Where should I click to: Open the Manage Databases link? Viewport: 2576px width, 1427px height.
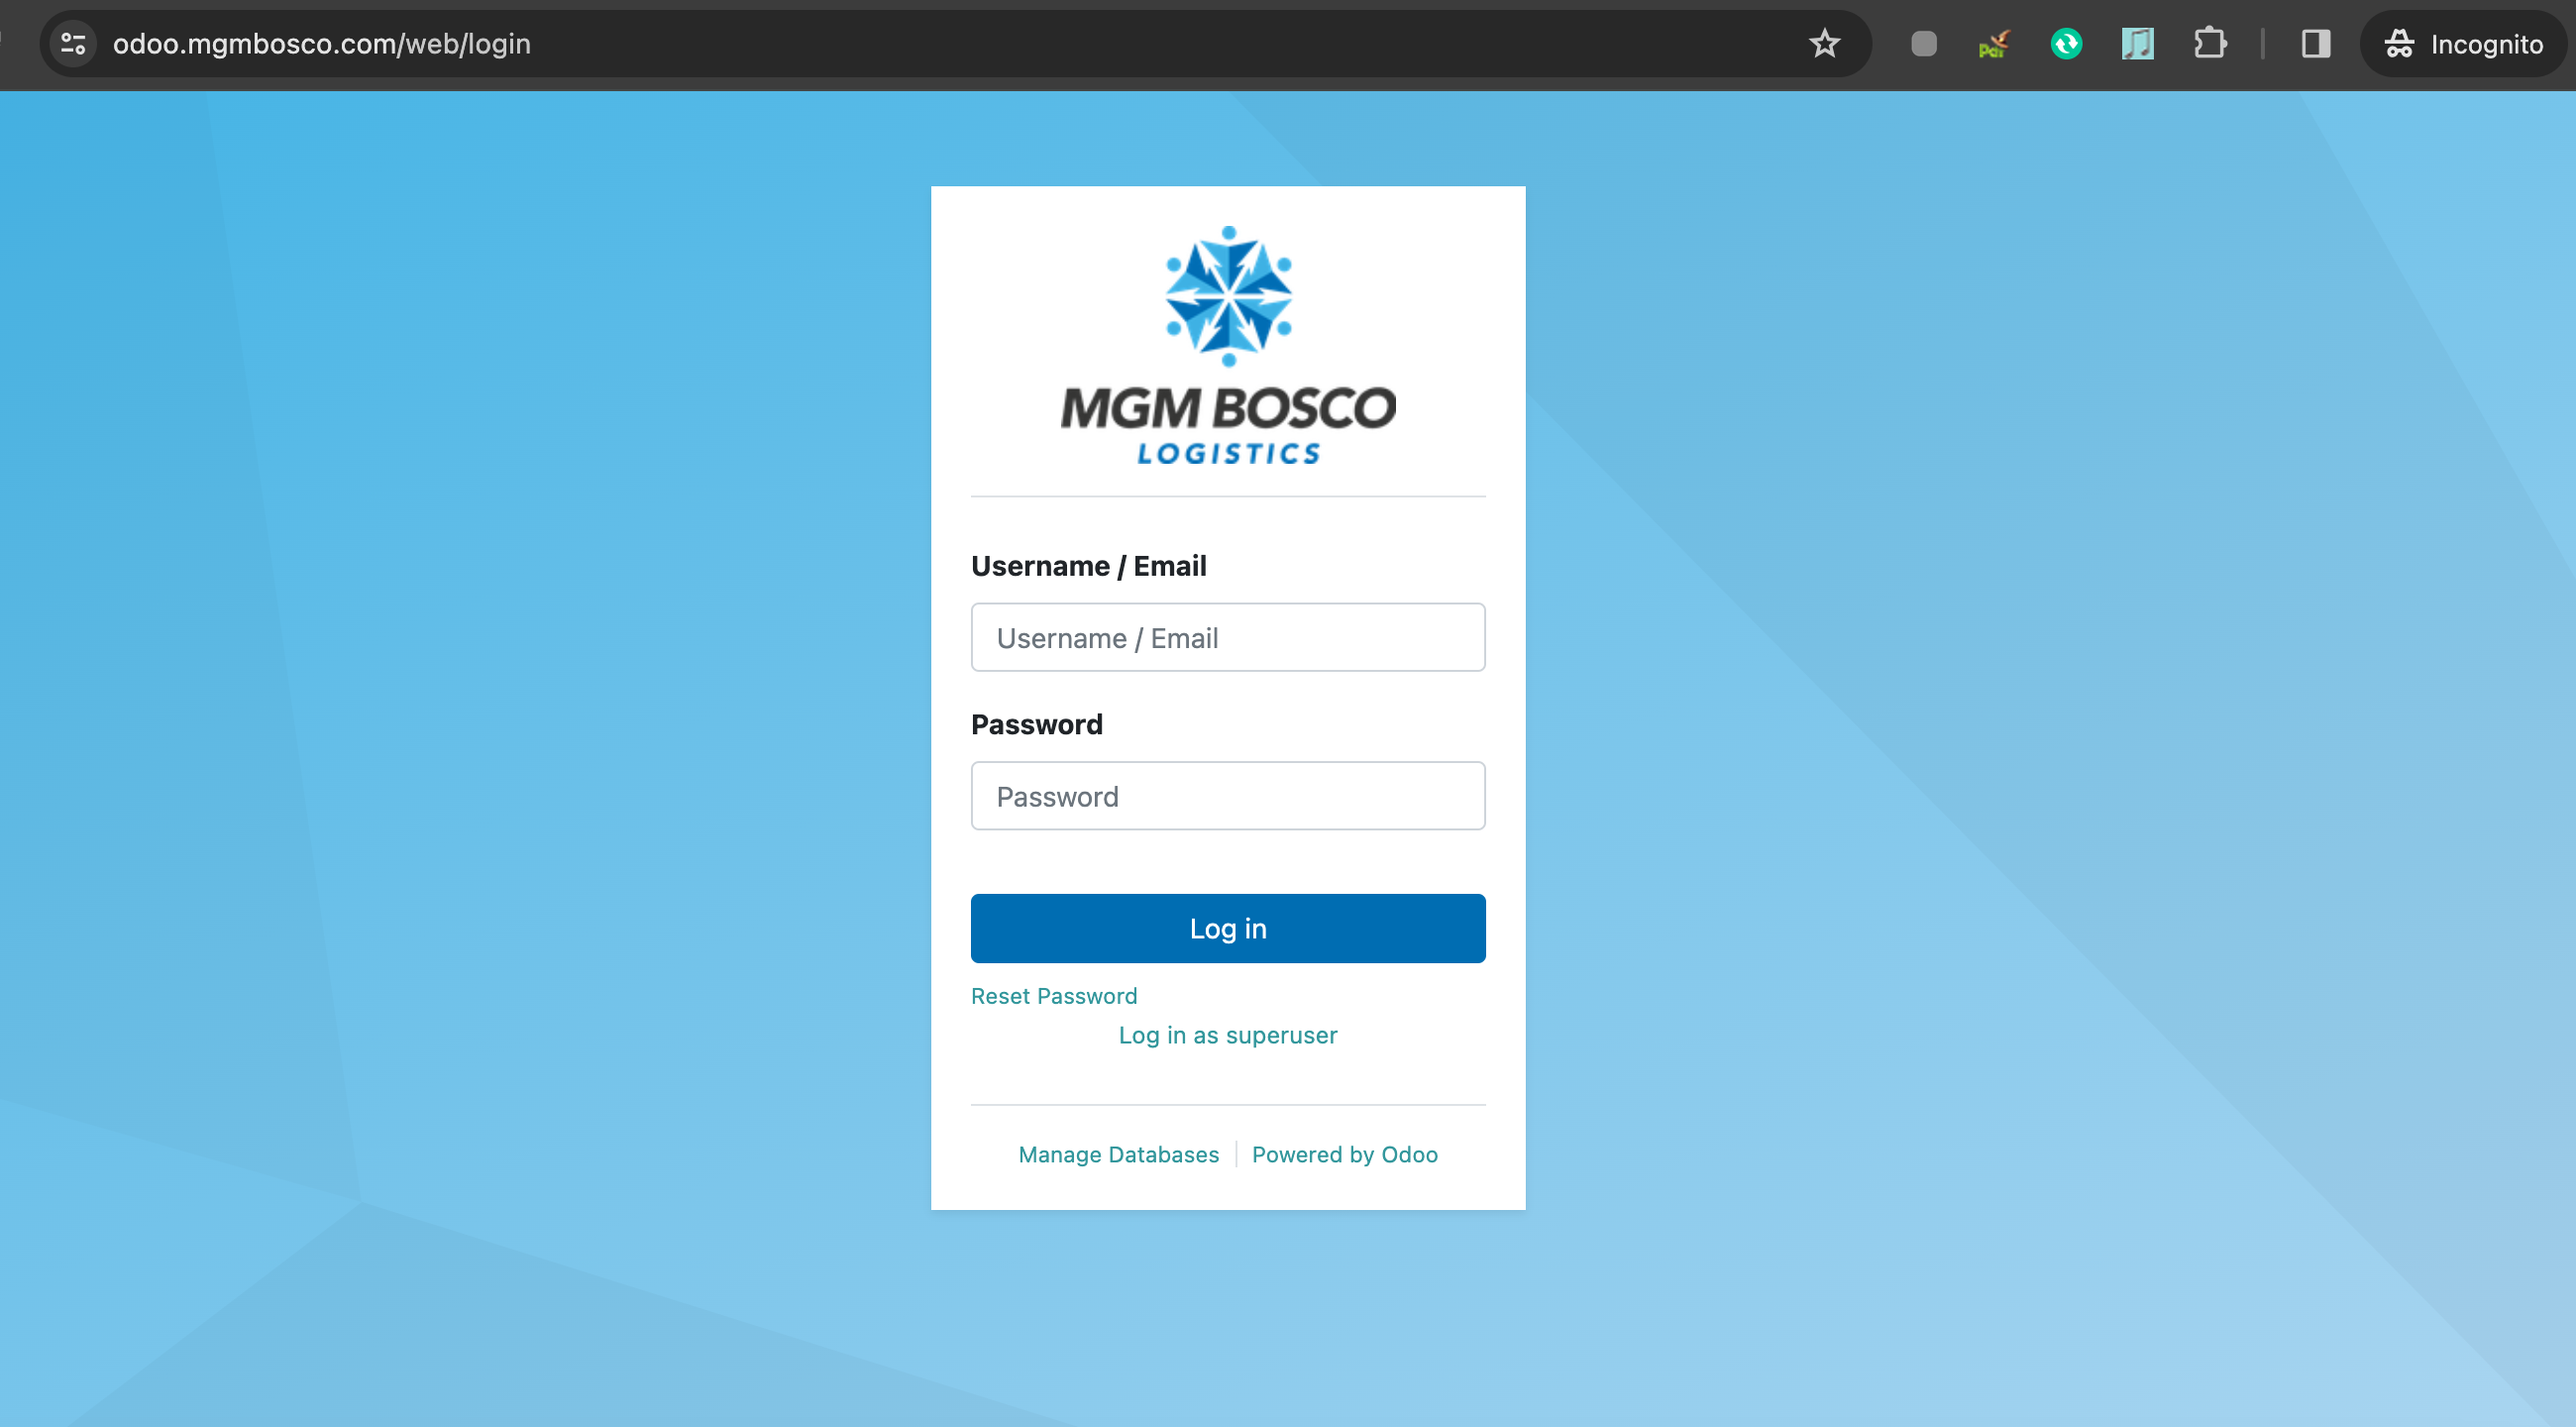[1118, 1154]
